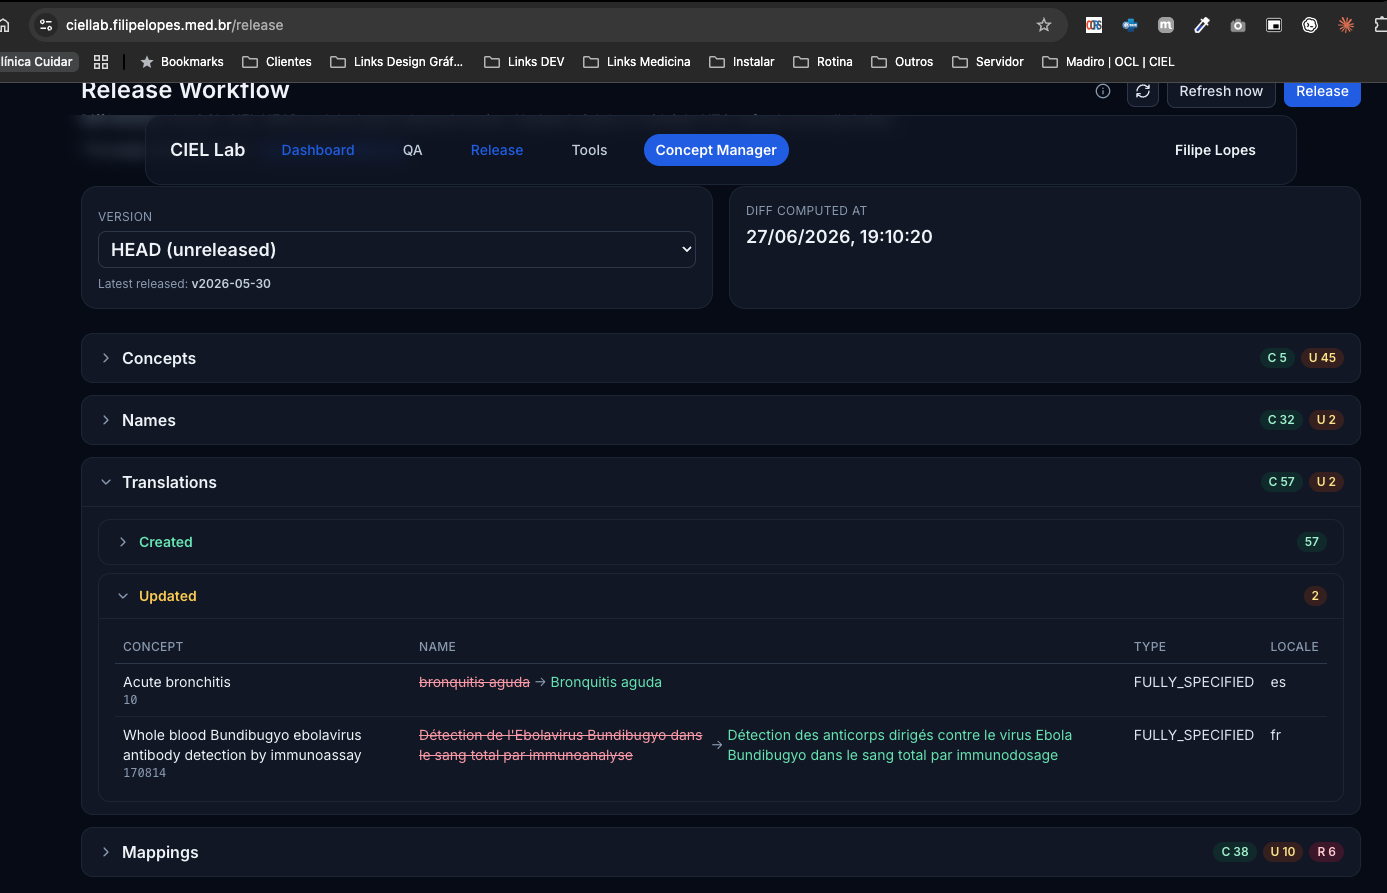Open the Concept Manager tab
The height and width of the screenshot is (893, 1387).
[716, 150]
